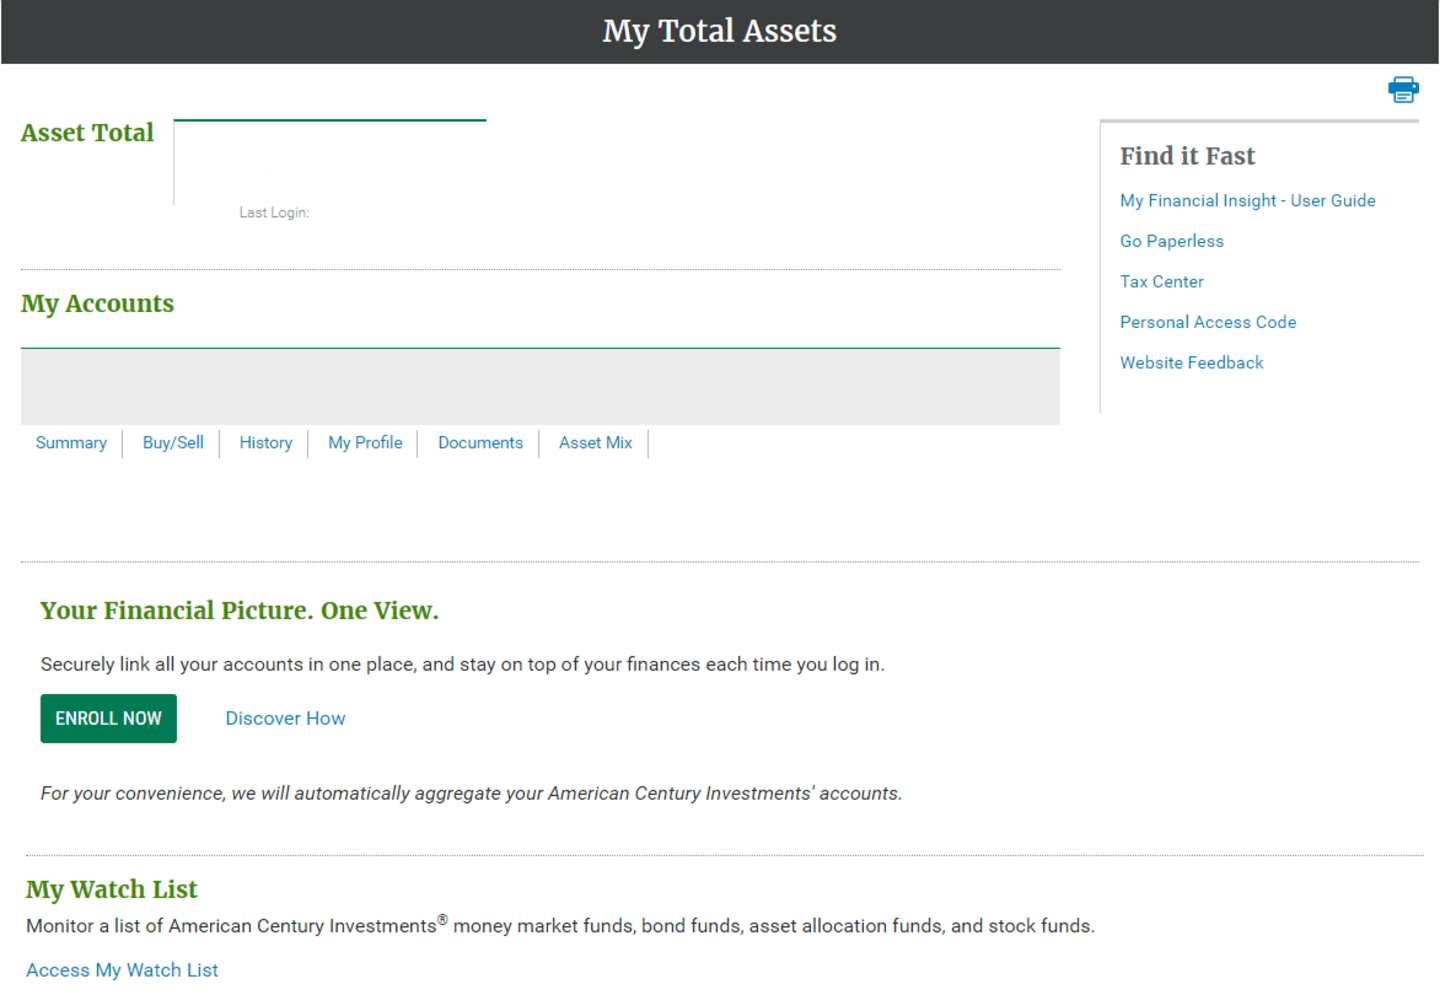Click the Last Login text
1440x995 pixels.
point(274,212)
